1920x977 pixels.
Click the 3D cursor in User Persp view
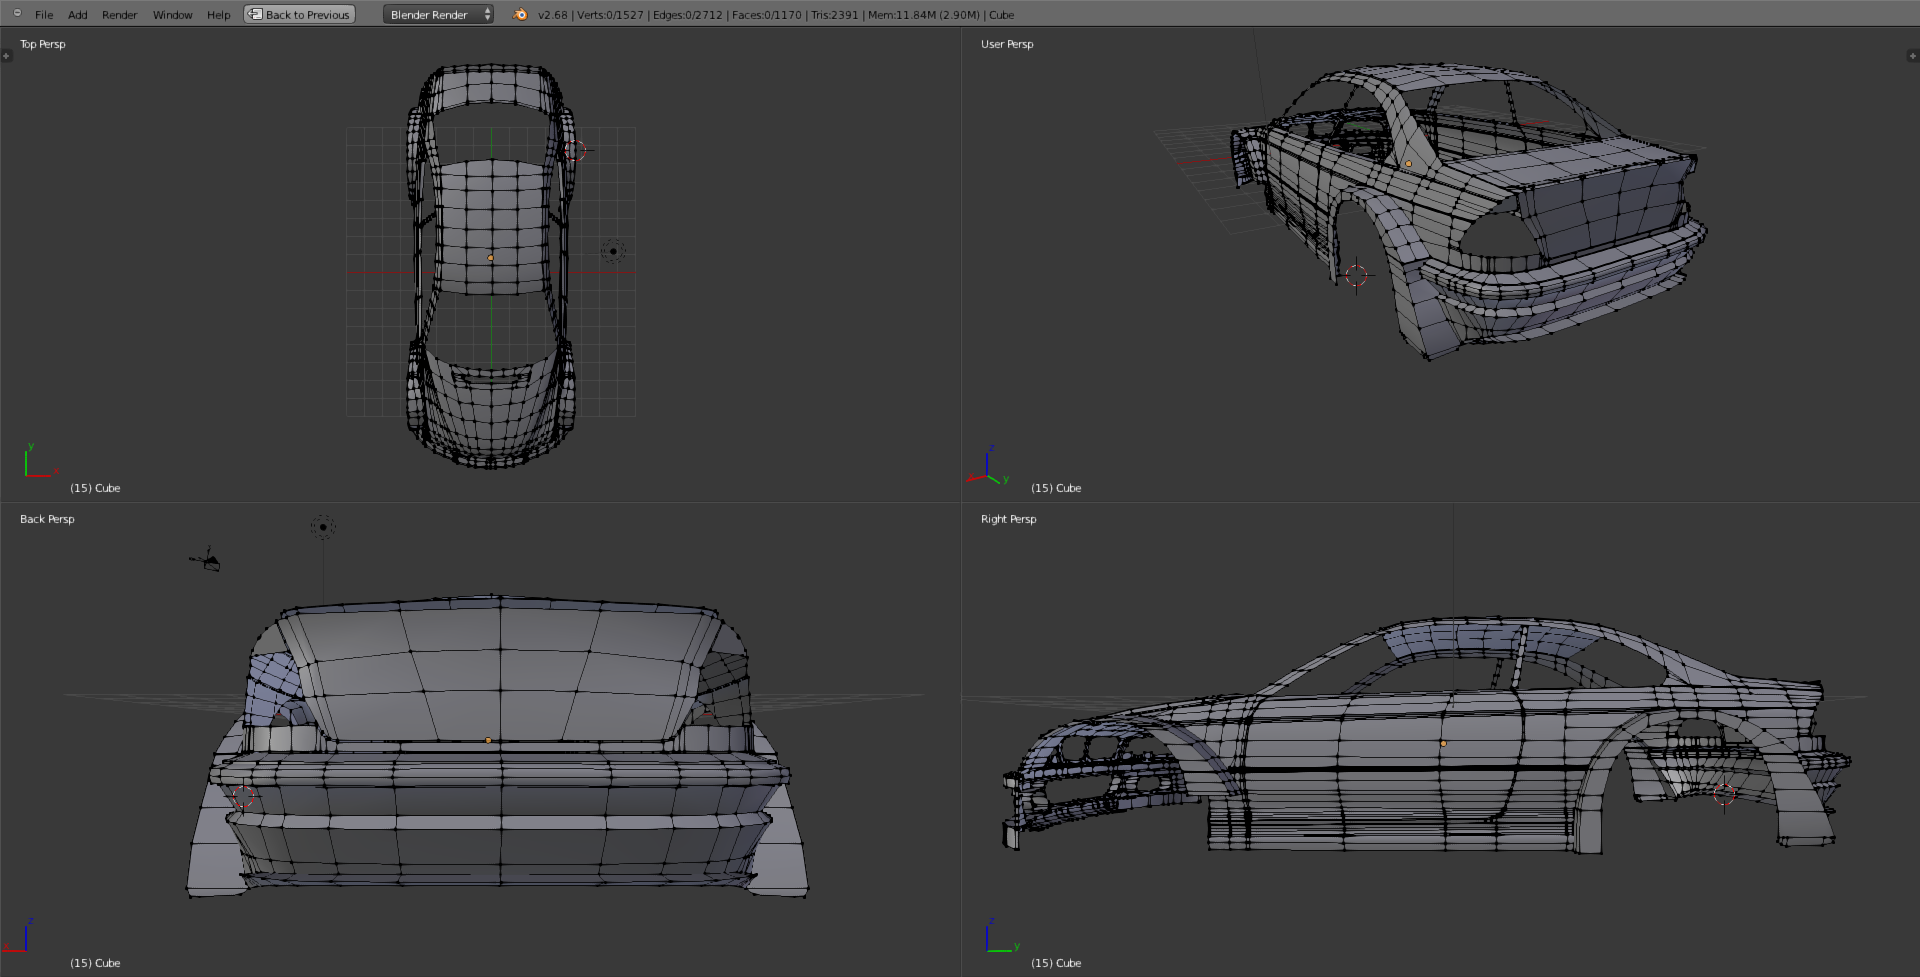1356,276
